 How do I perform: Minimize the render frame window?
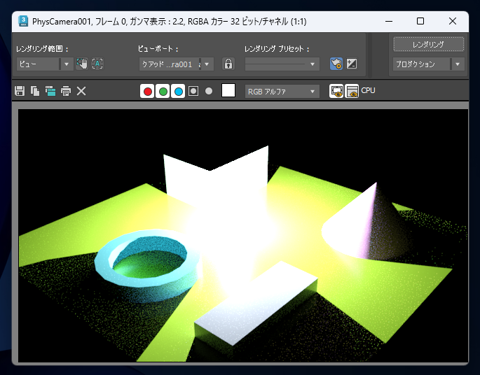click(x=389, y=21)
